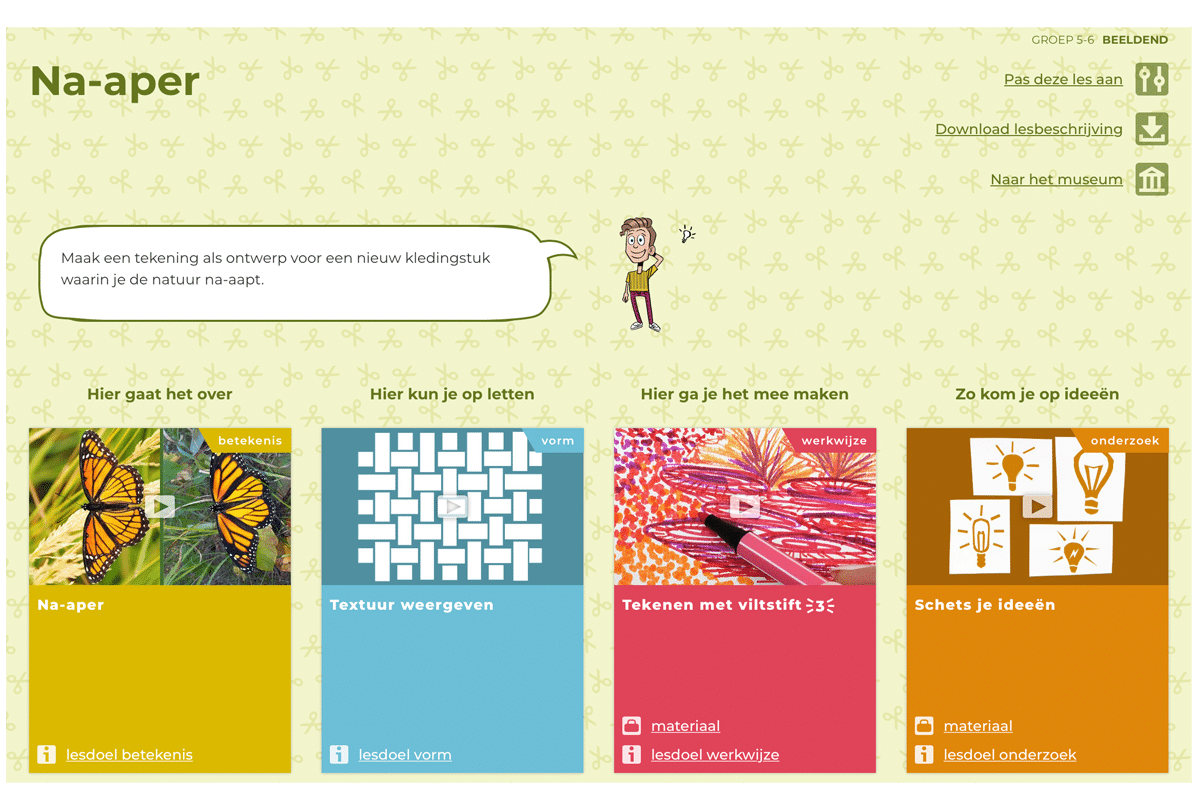Click info icon beside lesdoel onderzoek
Viewport: 1200px width, 800px height.
[x=924, y=755]
